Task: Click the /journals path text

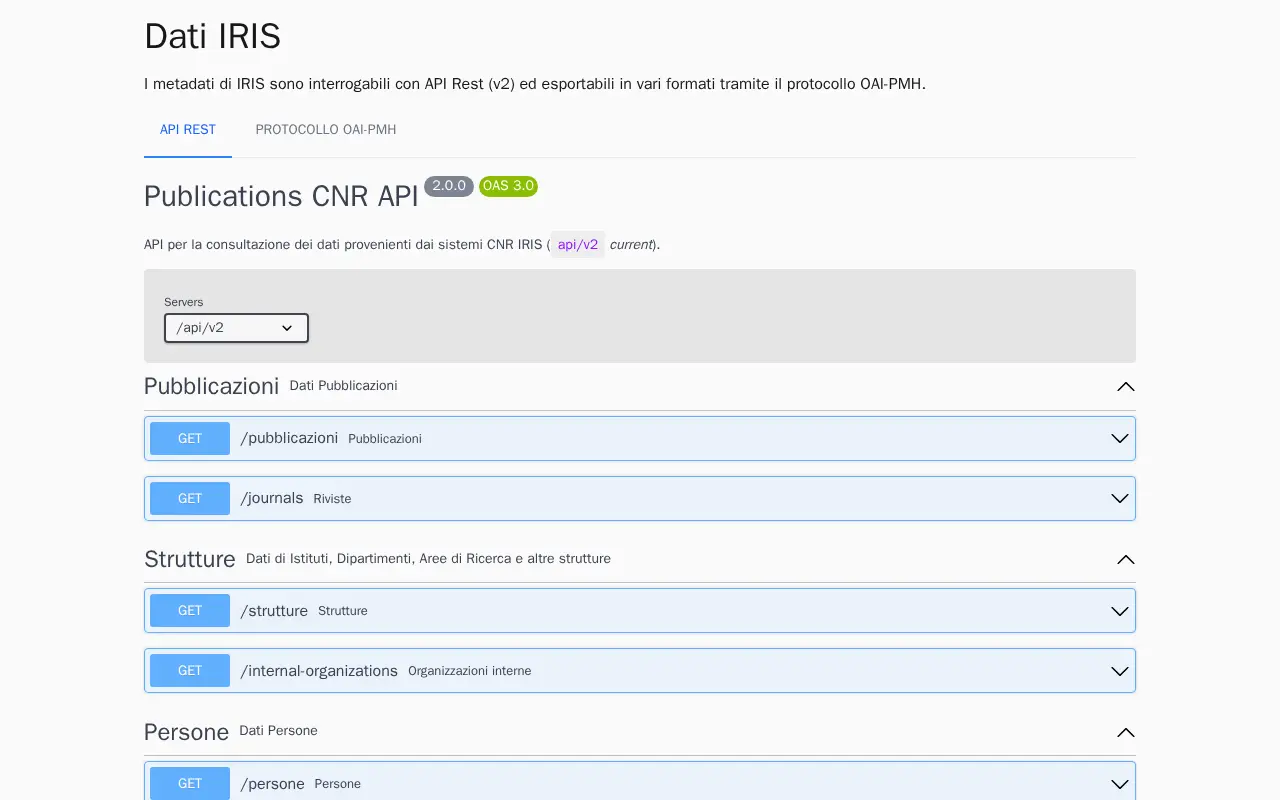Action: coord(272,498)
